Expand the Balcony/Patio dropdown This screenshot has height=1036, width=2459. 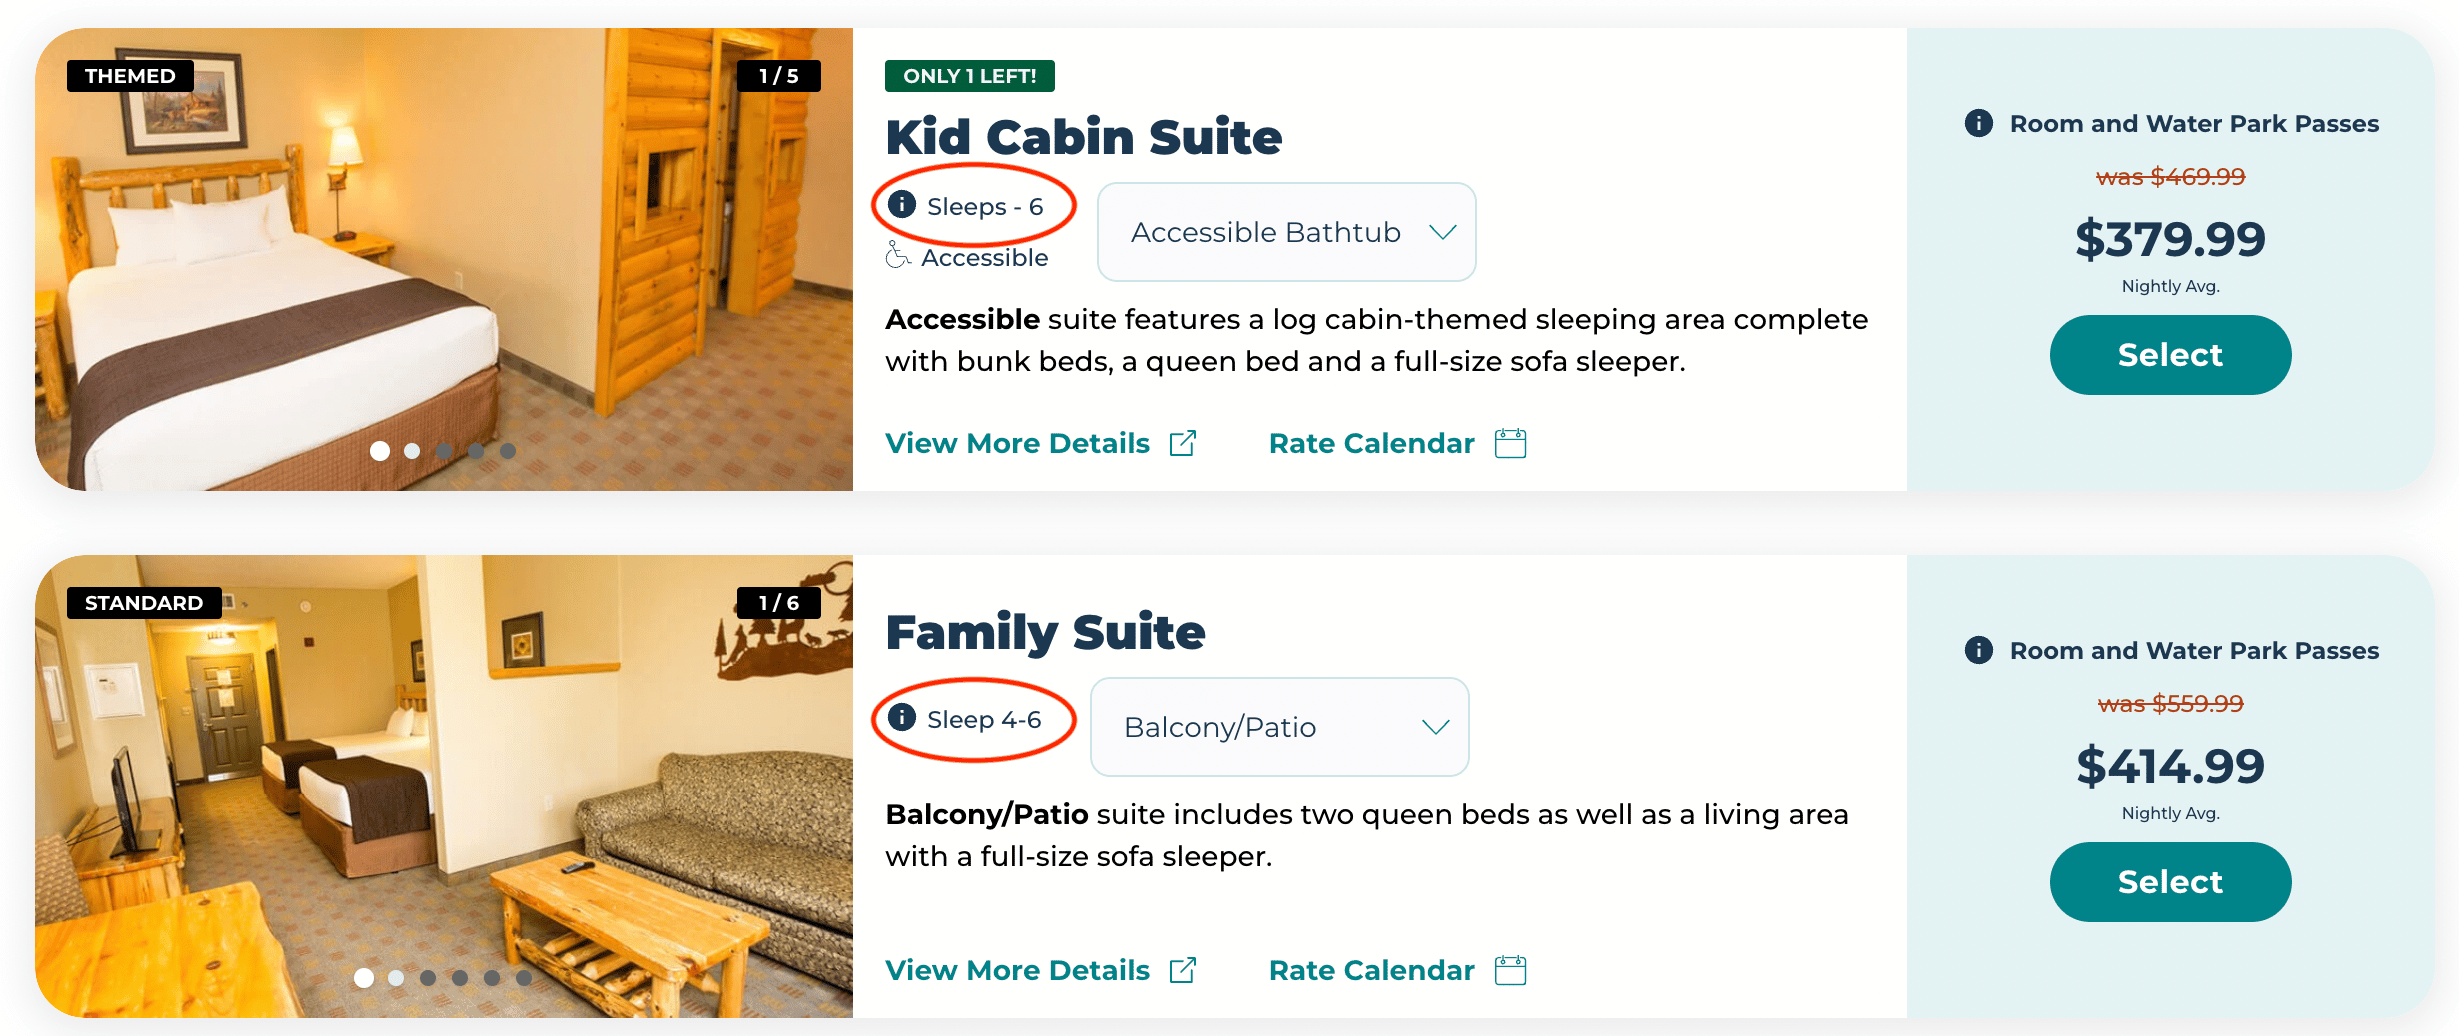point(1279,727)
